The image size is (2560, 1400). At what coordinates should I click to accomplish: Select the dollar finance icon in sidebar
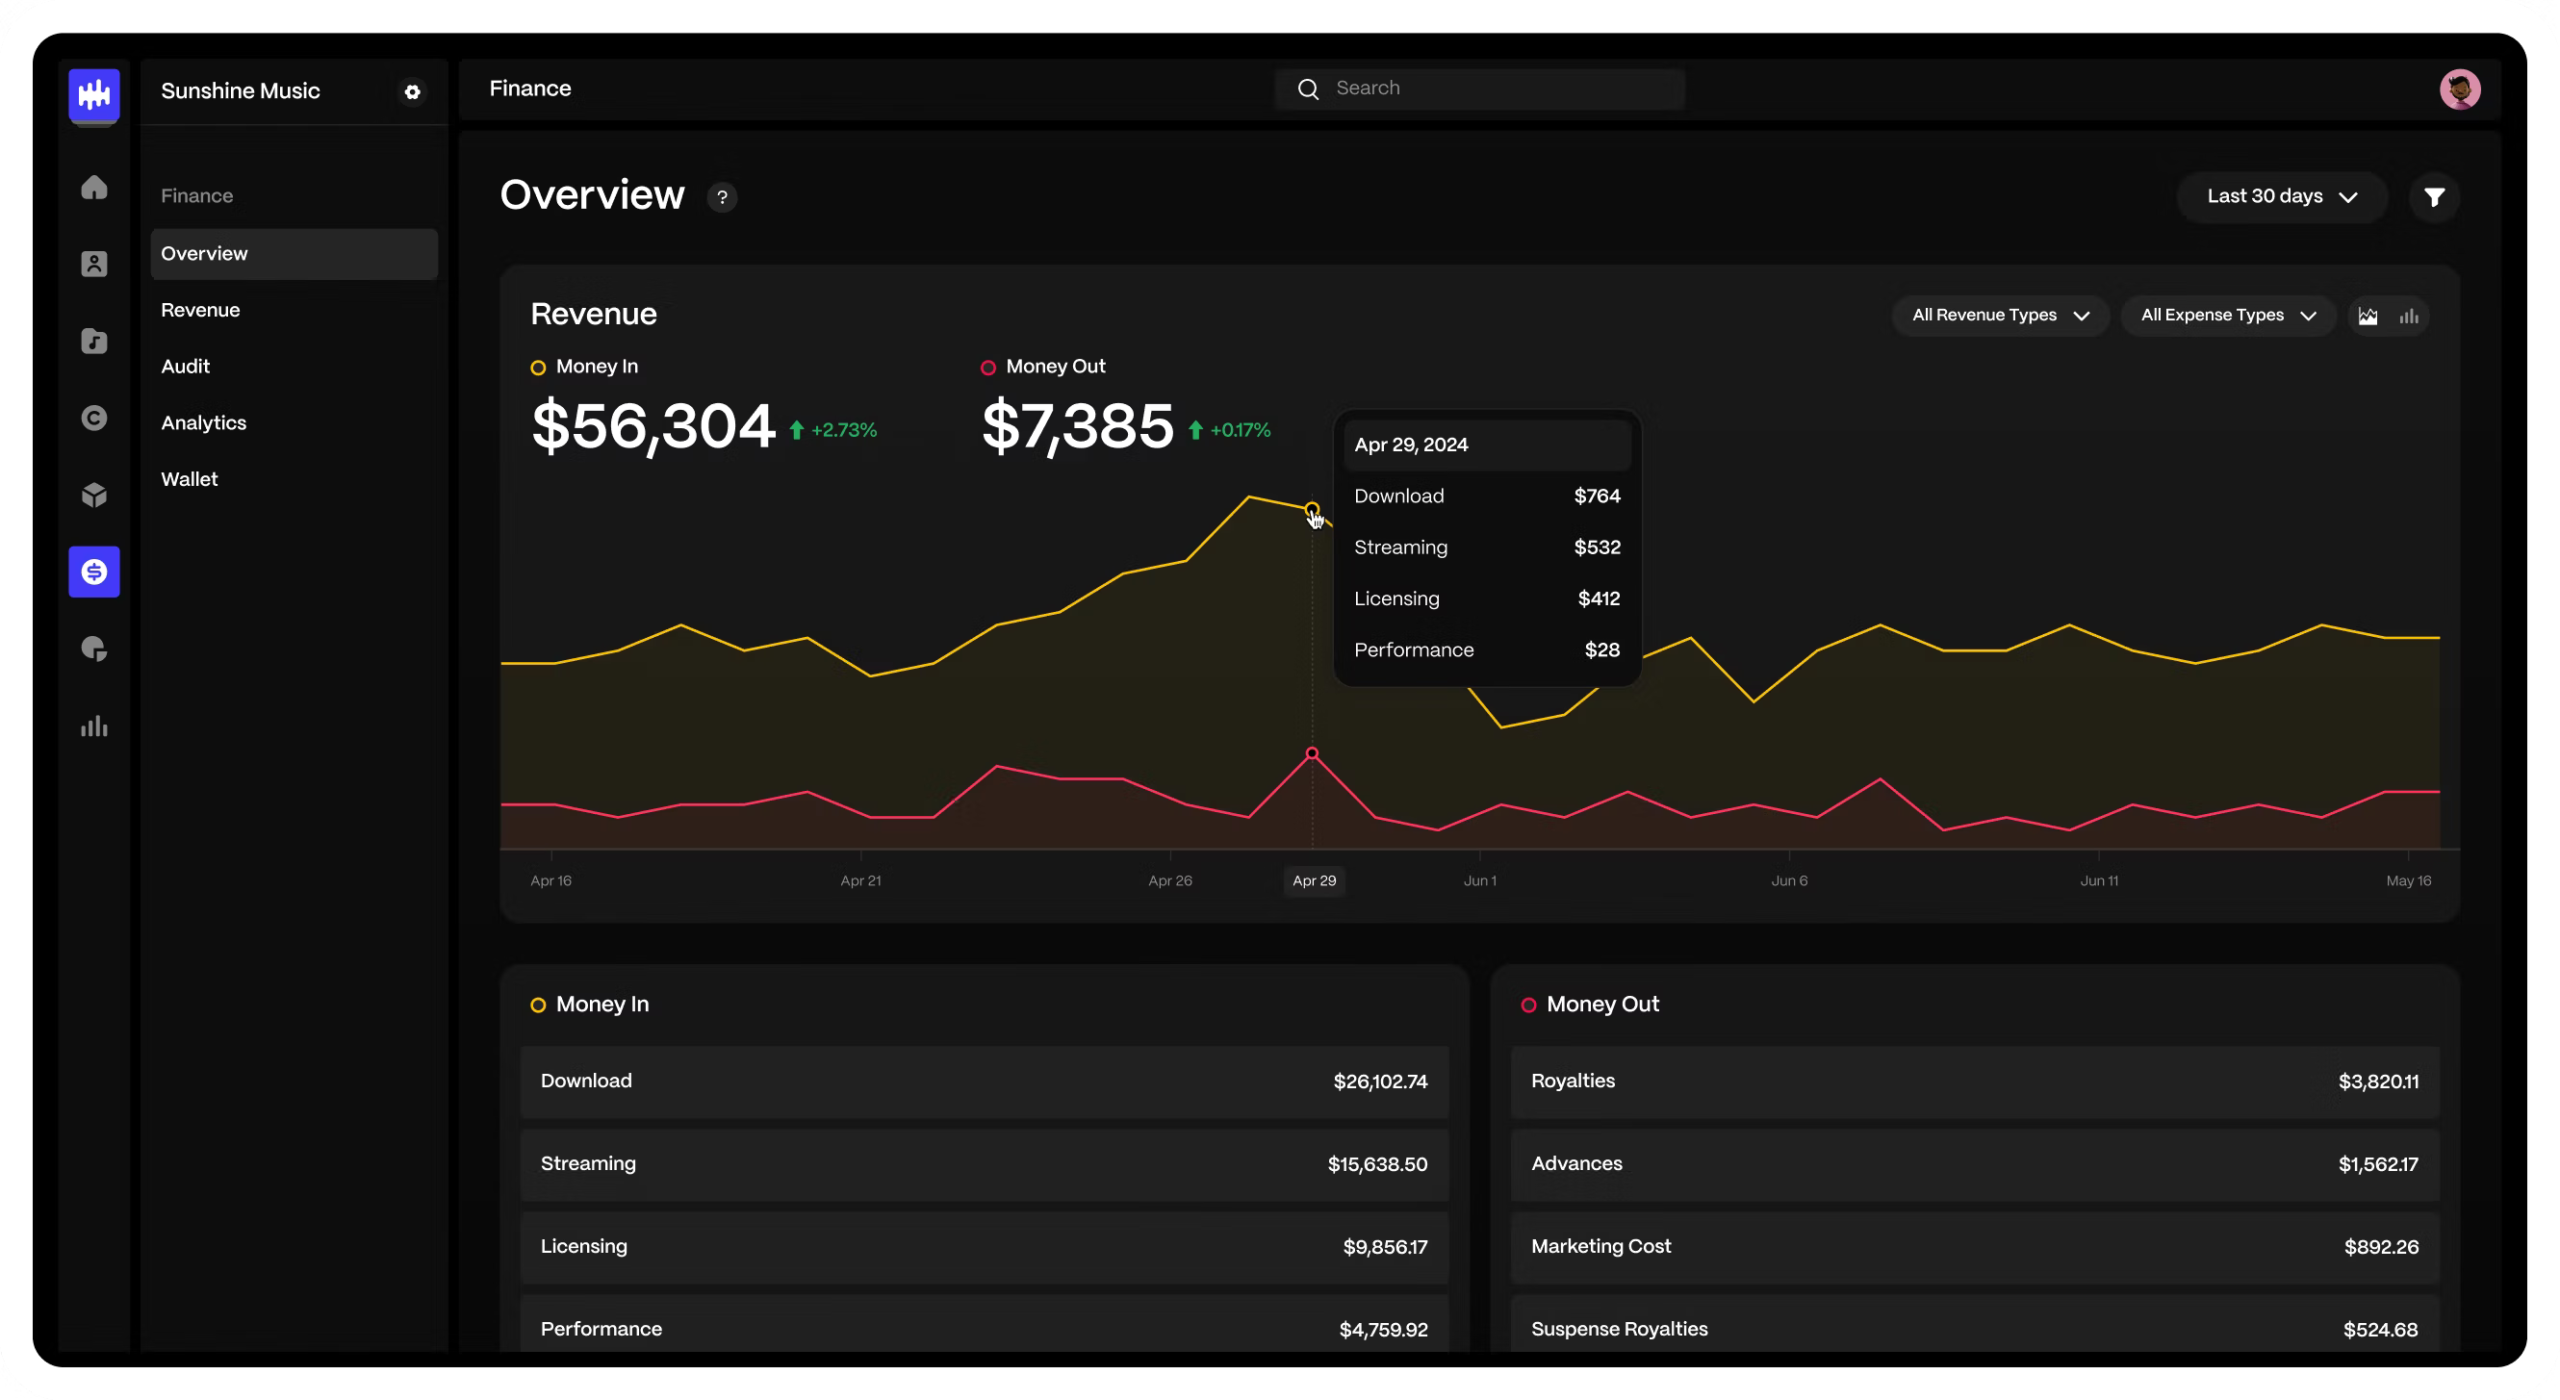(x=94, y=572)
